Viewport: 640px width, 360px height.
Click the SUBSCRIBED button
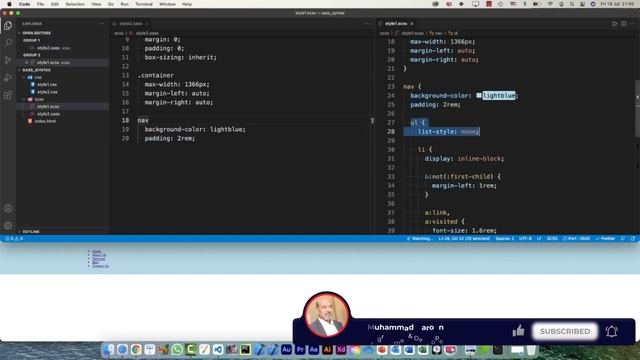pos(565,331)
